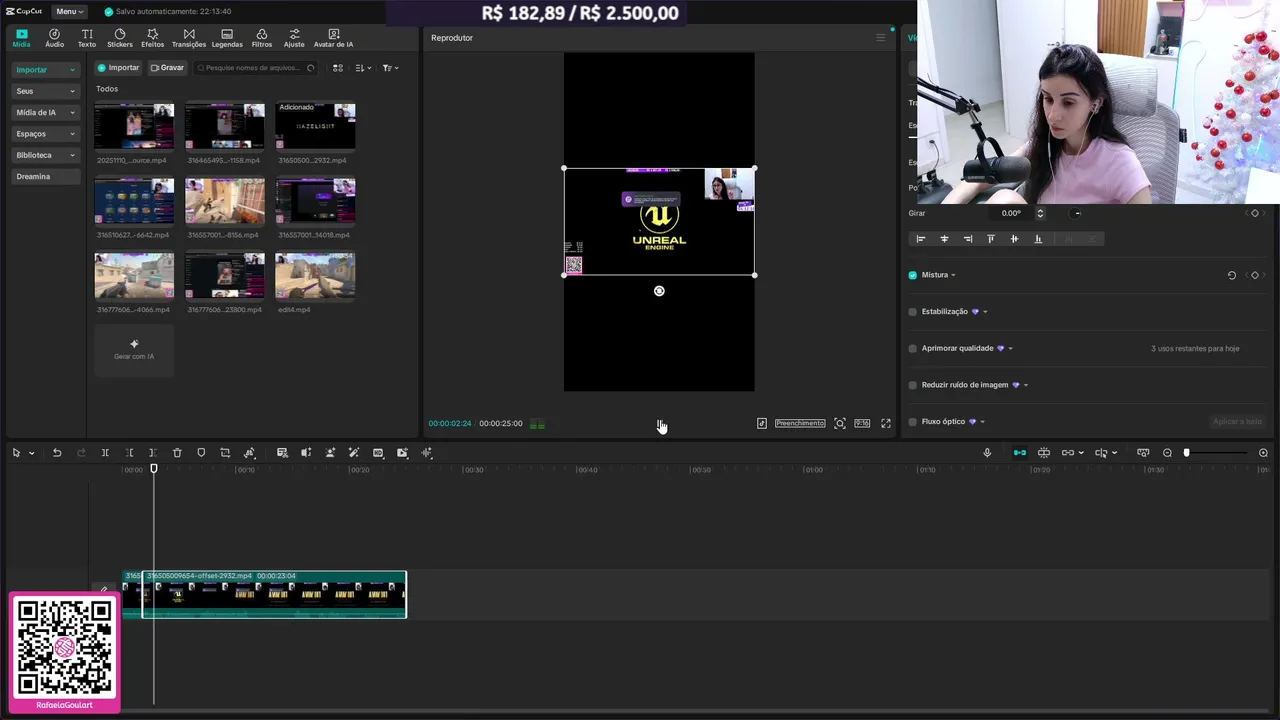Enter fullscreen preview with expand icon
Image resolution: width=1280 pixels, height=720 pixels.
point(886,423)
